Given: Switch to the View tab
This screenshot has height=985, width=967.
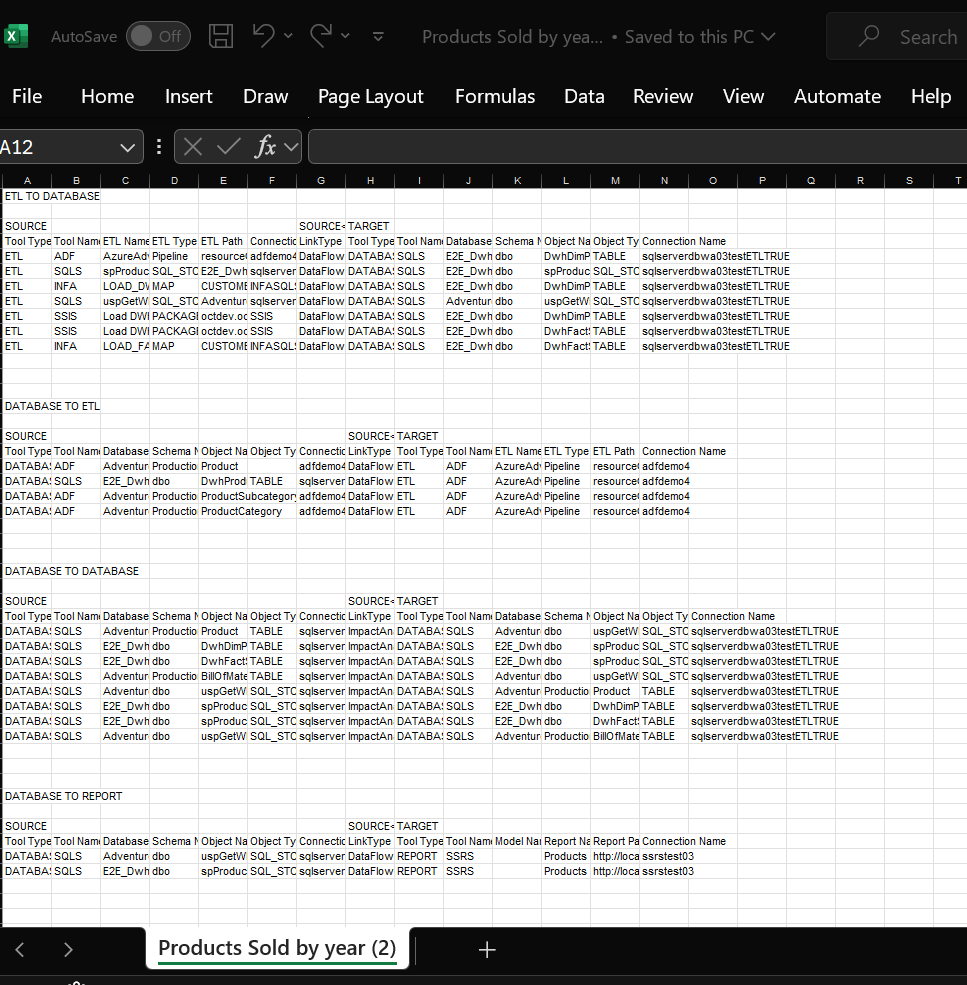Looking at the screenshot, I should coord(743,96).
